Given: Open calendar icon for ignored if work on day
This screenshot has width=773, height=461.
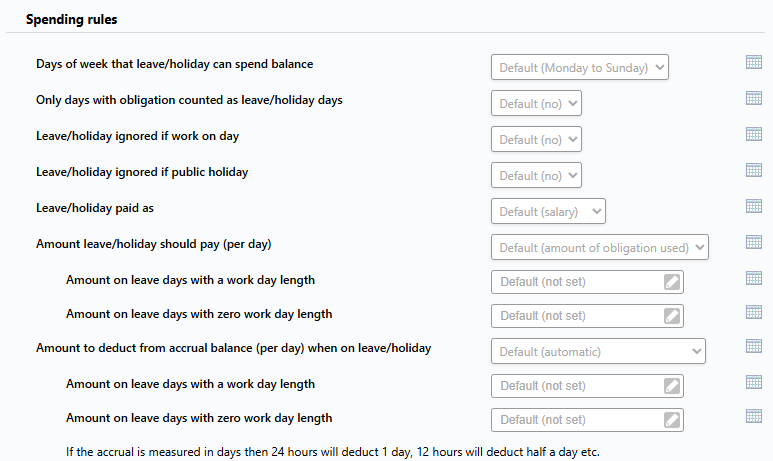Looking at the screenshot, I should click(x=754, y=134).
